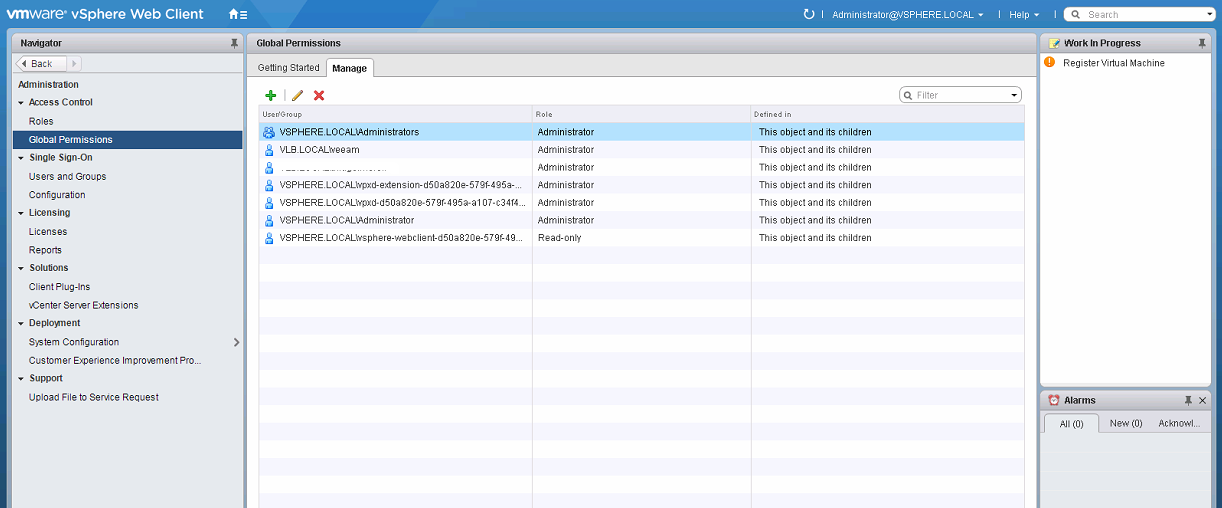Switch to the Getting Started tab
The image size is (1222, 508).
pos(289,68)
